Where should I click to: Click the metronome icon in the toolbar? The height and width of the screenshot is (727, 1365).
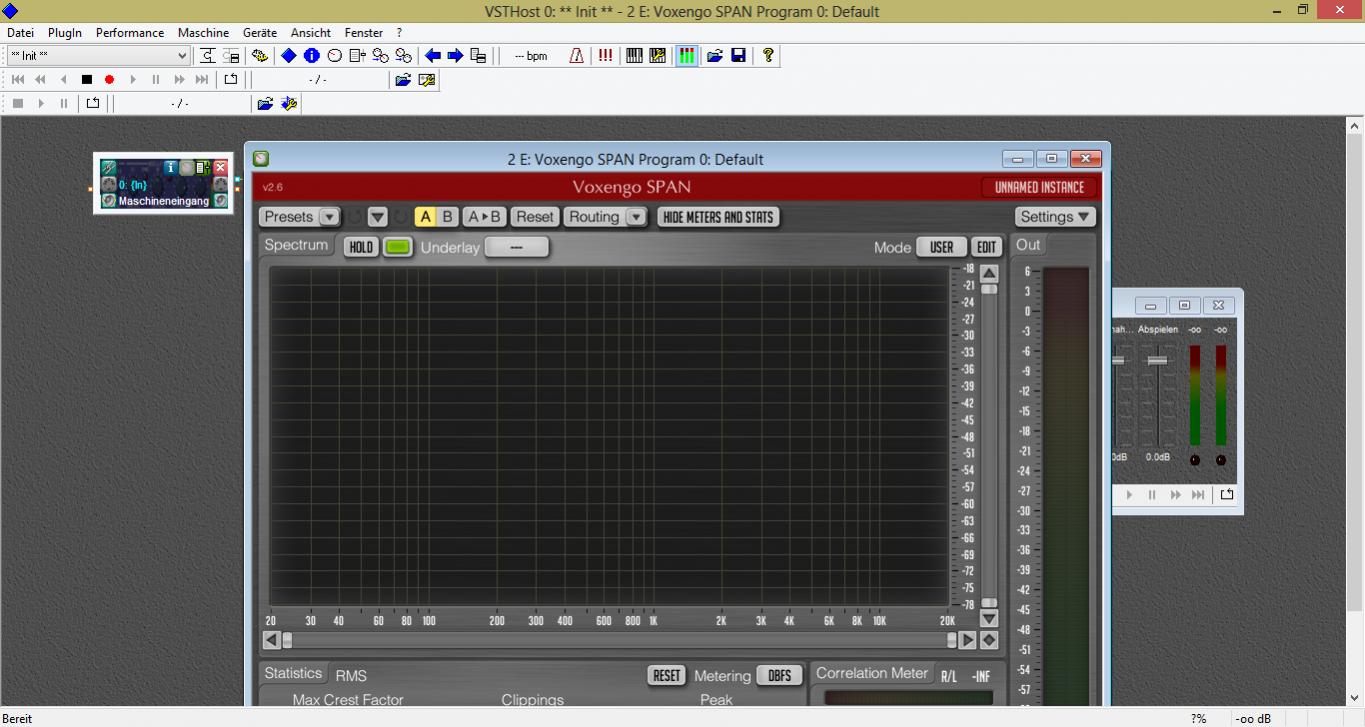tap(577, 56)
